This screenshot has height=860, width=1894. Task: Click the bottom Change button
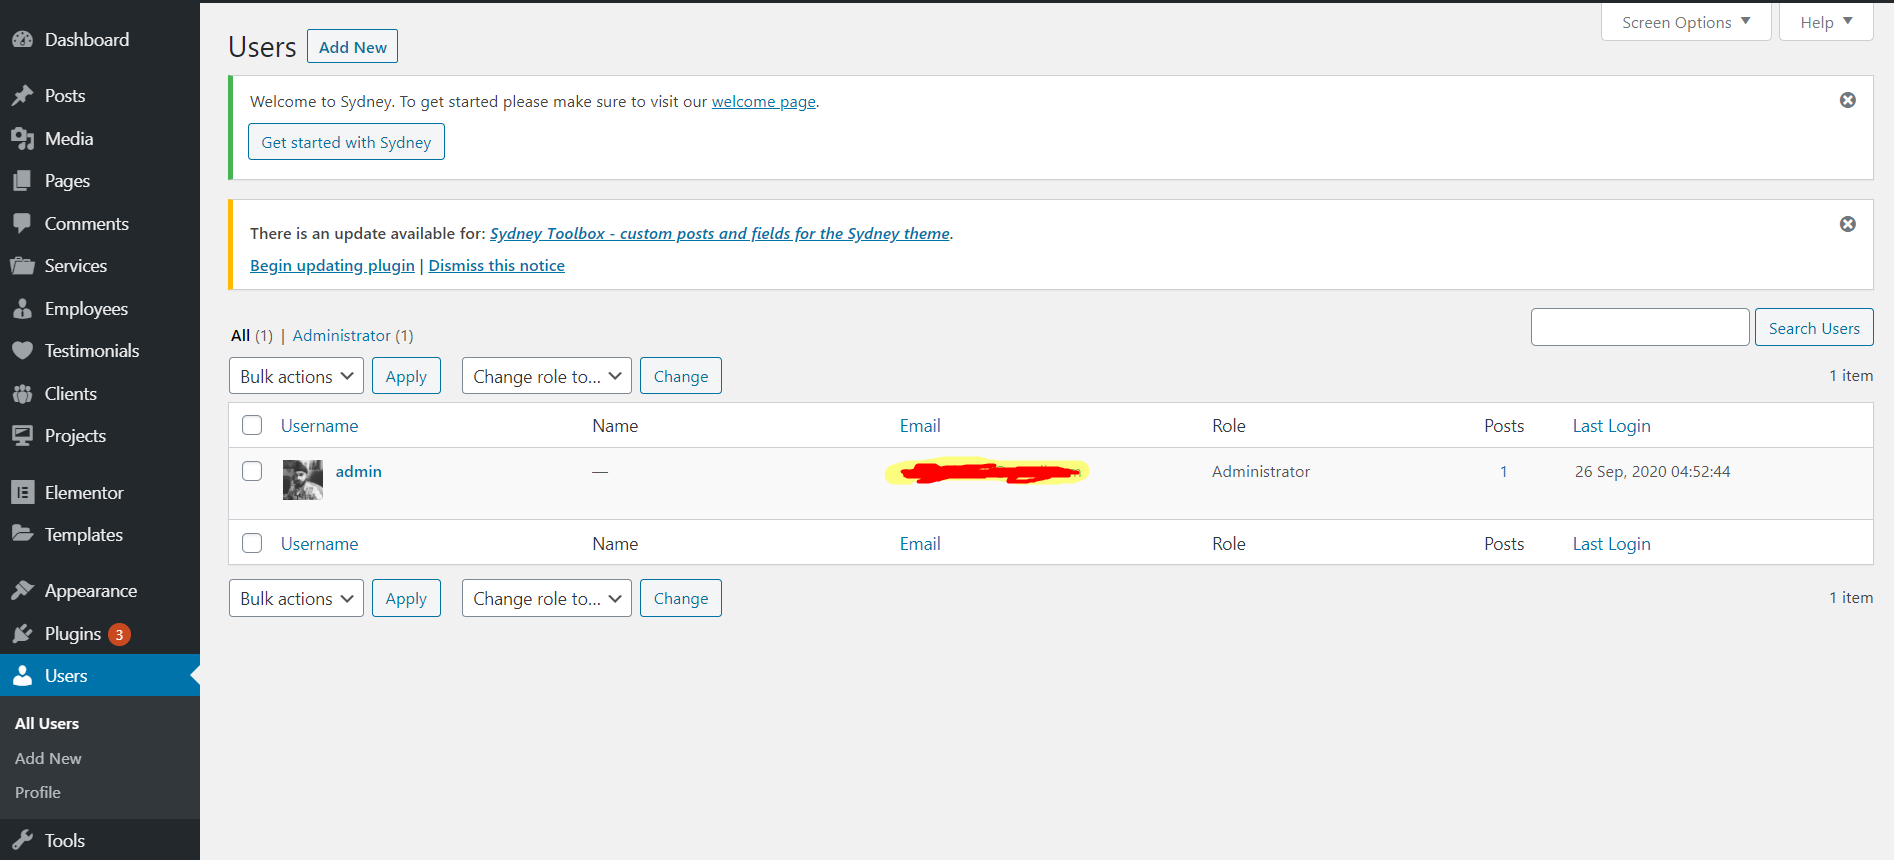tap(681, 598)
